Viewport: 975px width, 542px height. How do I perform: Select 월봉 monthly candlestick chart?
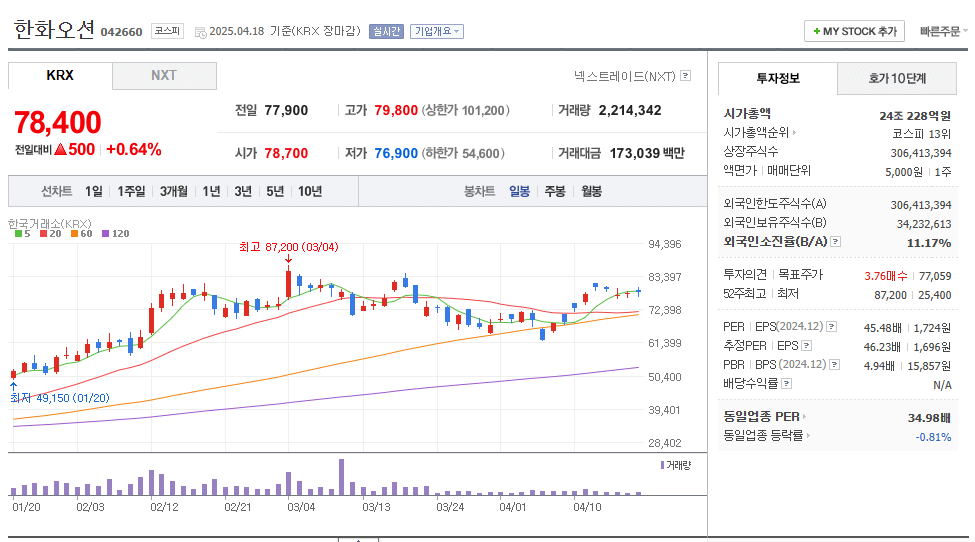pos(591,191)
